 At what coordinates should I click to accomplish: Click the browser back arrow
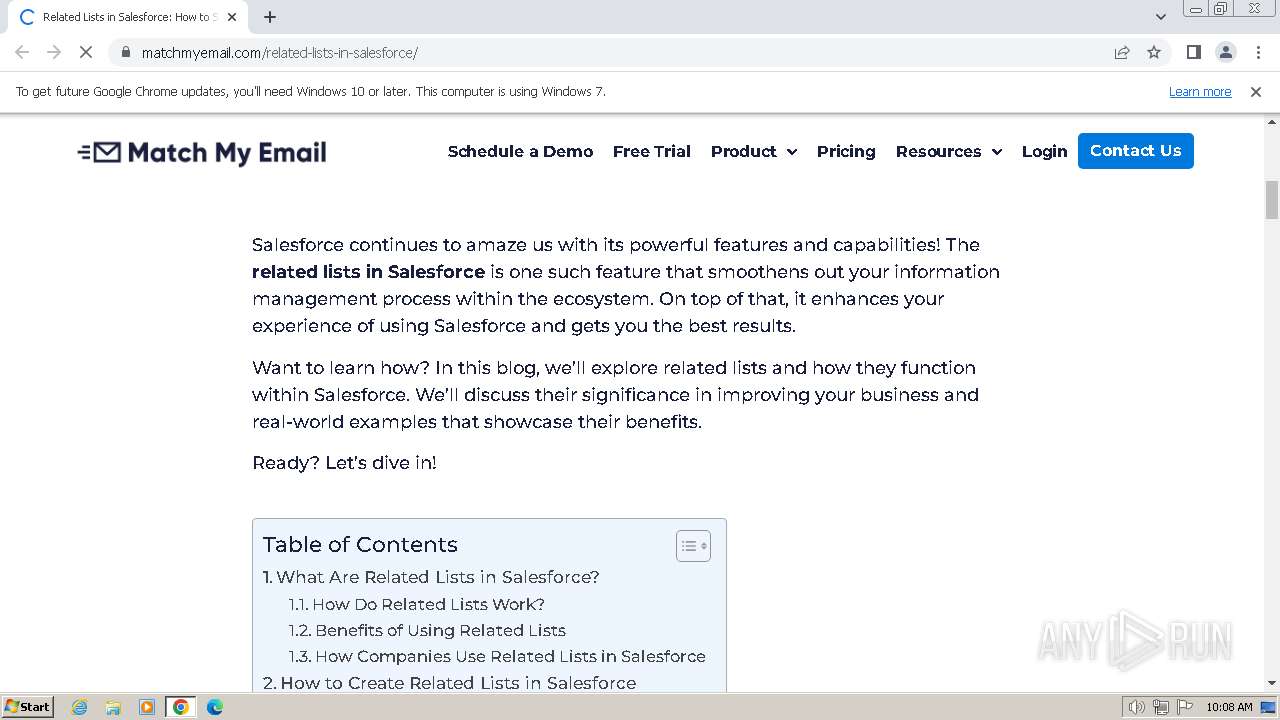[x=22, y=52]
